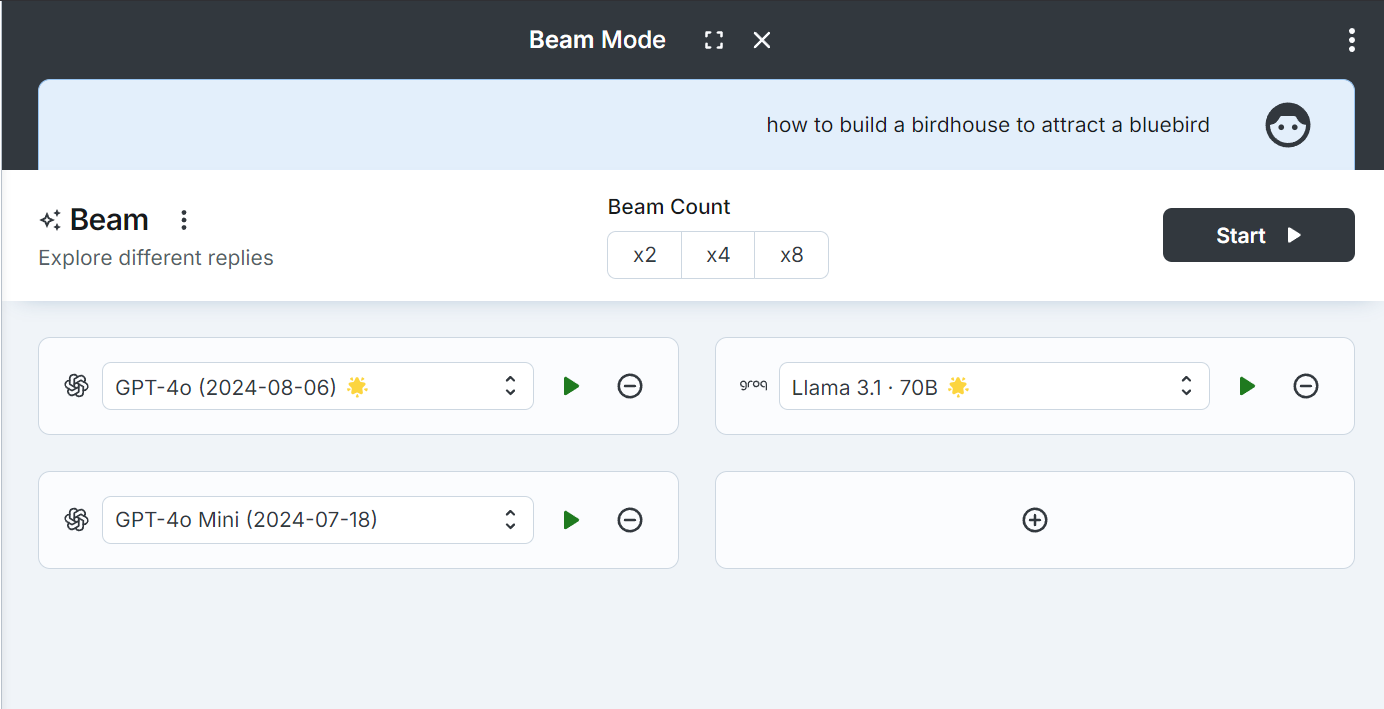Start the beam run

(1258, 235)
